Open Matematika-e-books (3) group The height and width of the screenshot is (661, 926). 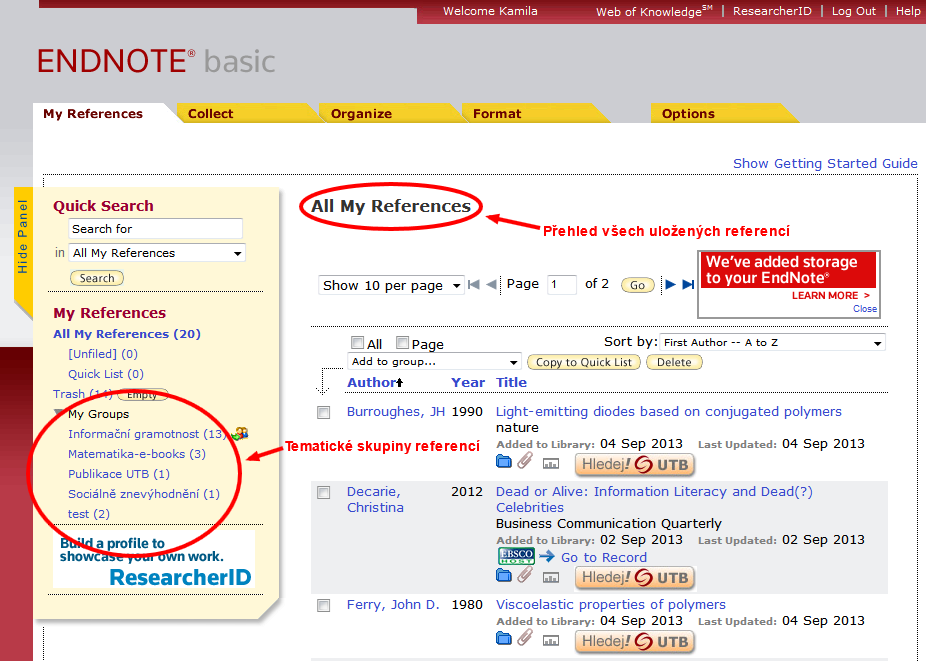[x=137, y=454]
